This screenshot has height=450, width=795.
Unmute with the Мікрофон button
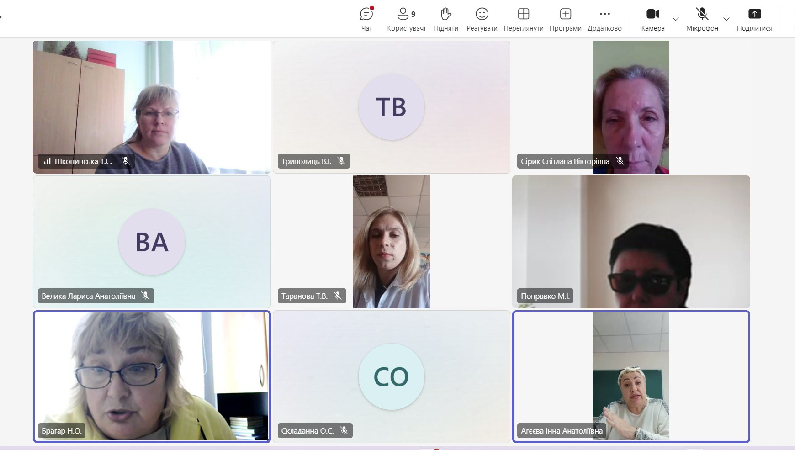point(702,19)
